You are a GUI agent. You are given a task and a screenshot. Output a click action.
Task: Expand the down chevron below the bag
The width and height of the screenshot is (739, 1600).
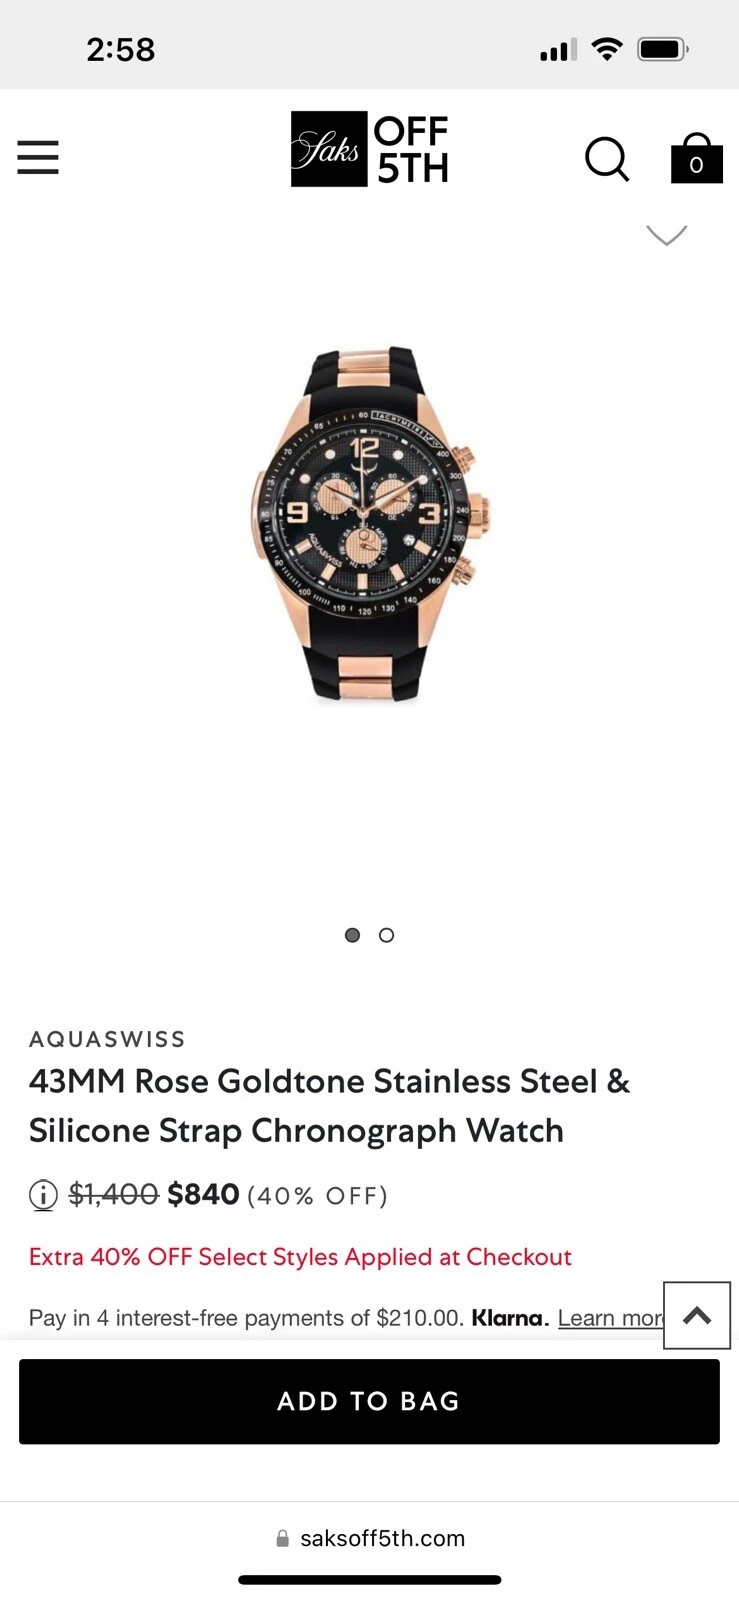coord(667,235)
